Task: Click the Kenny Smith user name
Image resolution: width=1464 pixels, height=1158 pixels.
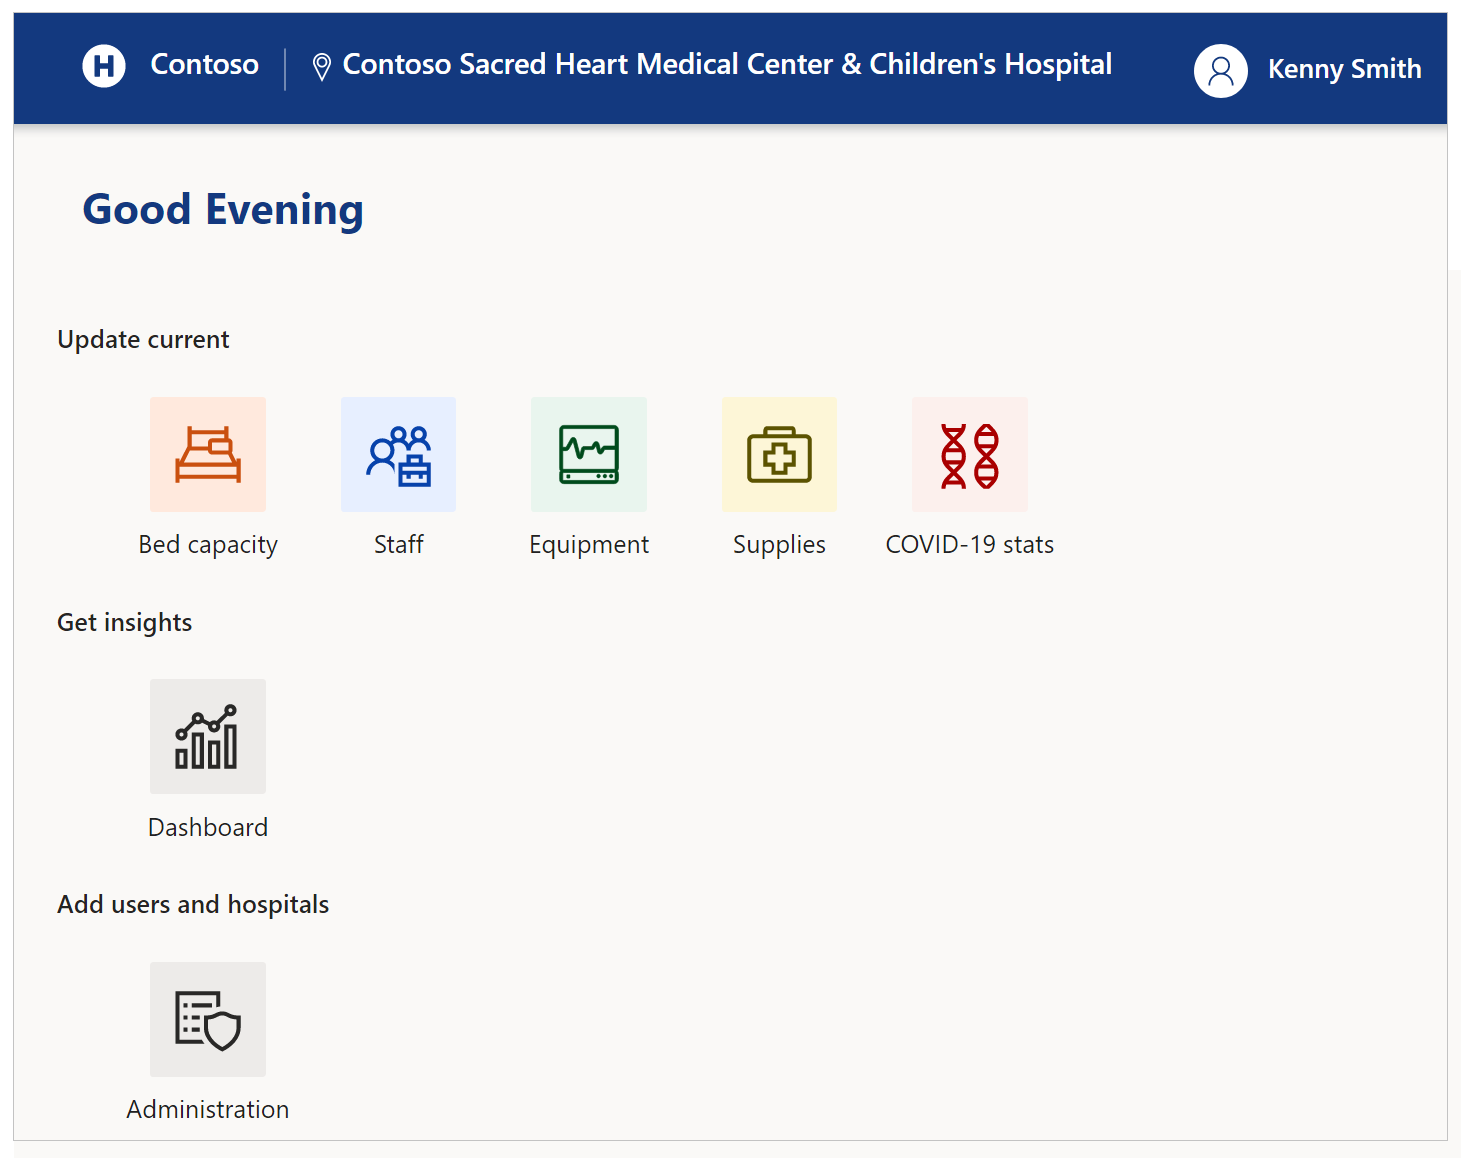Action: [x=1344, y=69]
